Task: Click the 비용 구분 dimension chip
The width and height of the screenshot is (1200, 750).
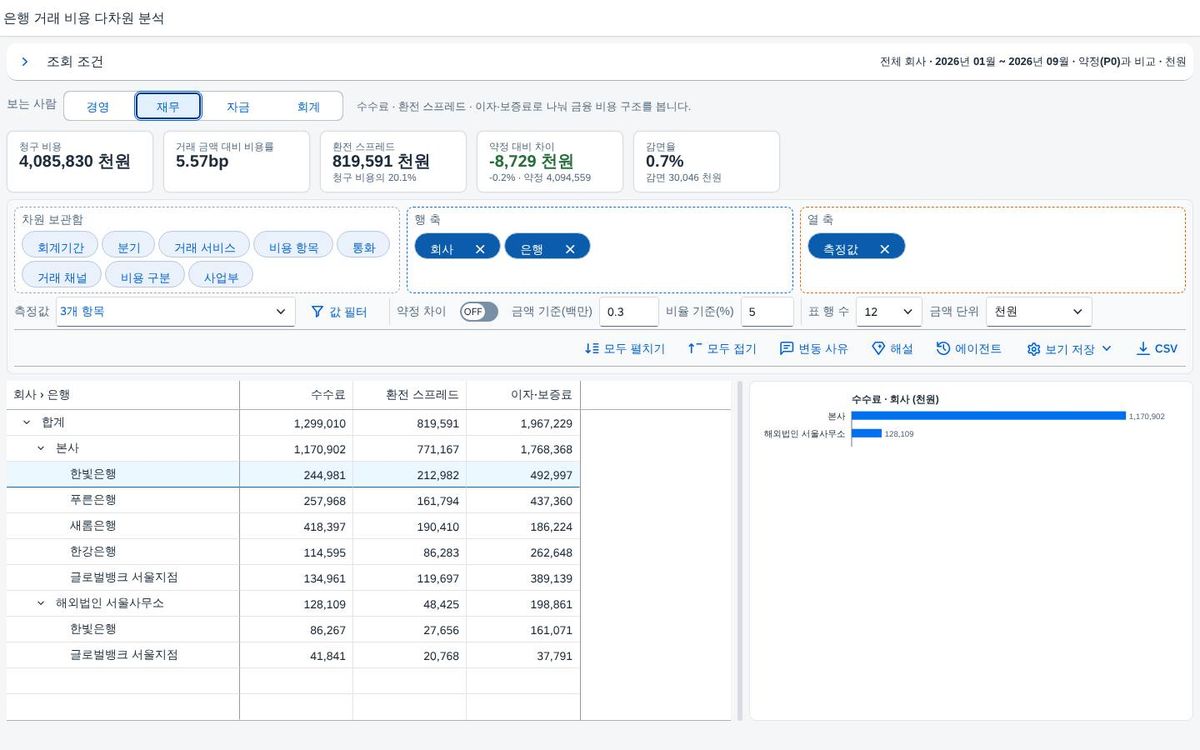Action: (x=146, y=277)
